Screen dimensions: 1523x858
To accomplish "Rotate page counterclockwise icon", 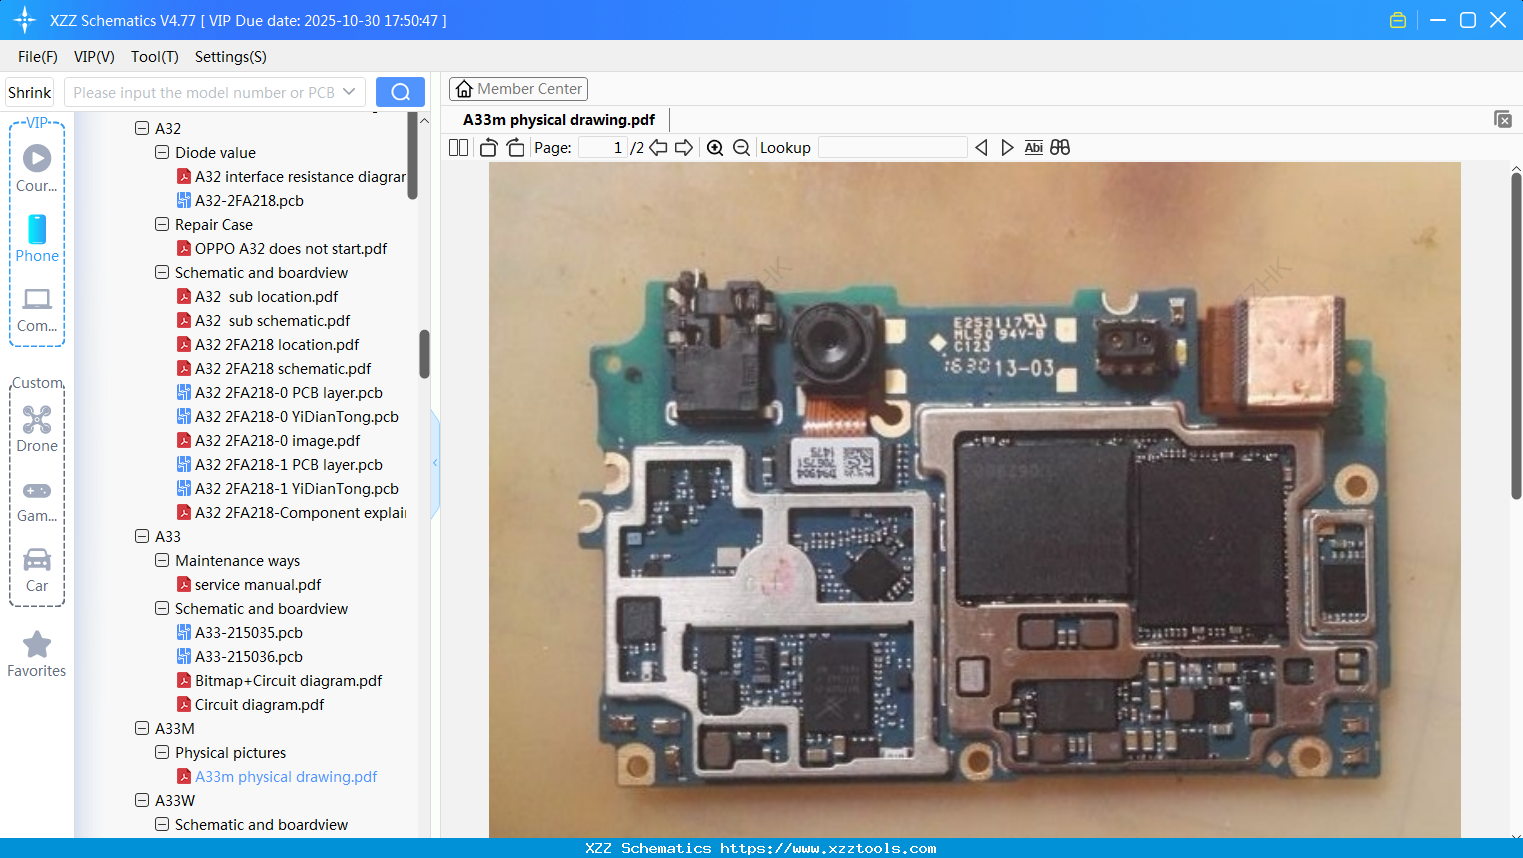I will (488, 148).
